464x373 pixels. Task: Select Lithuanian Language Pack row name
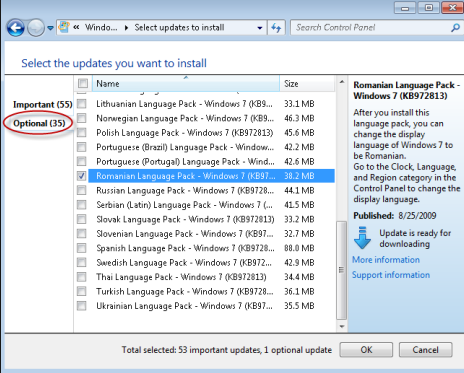[184, 104]
